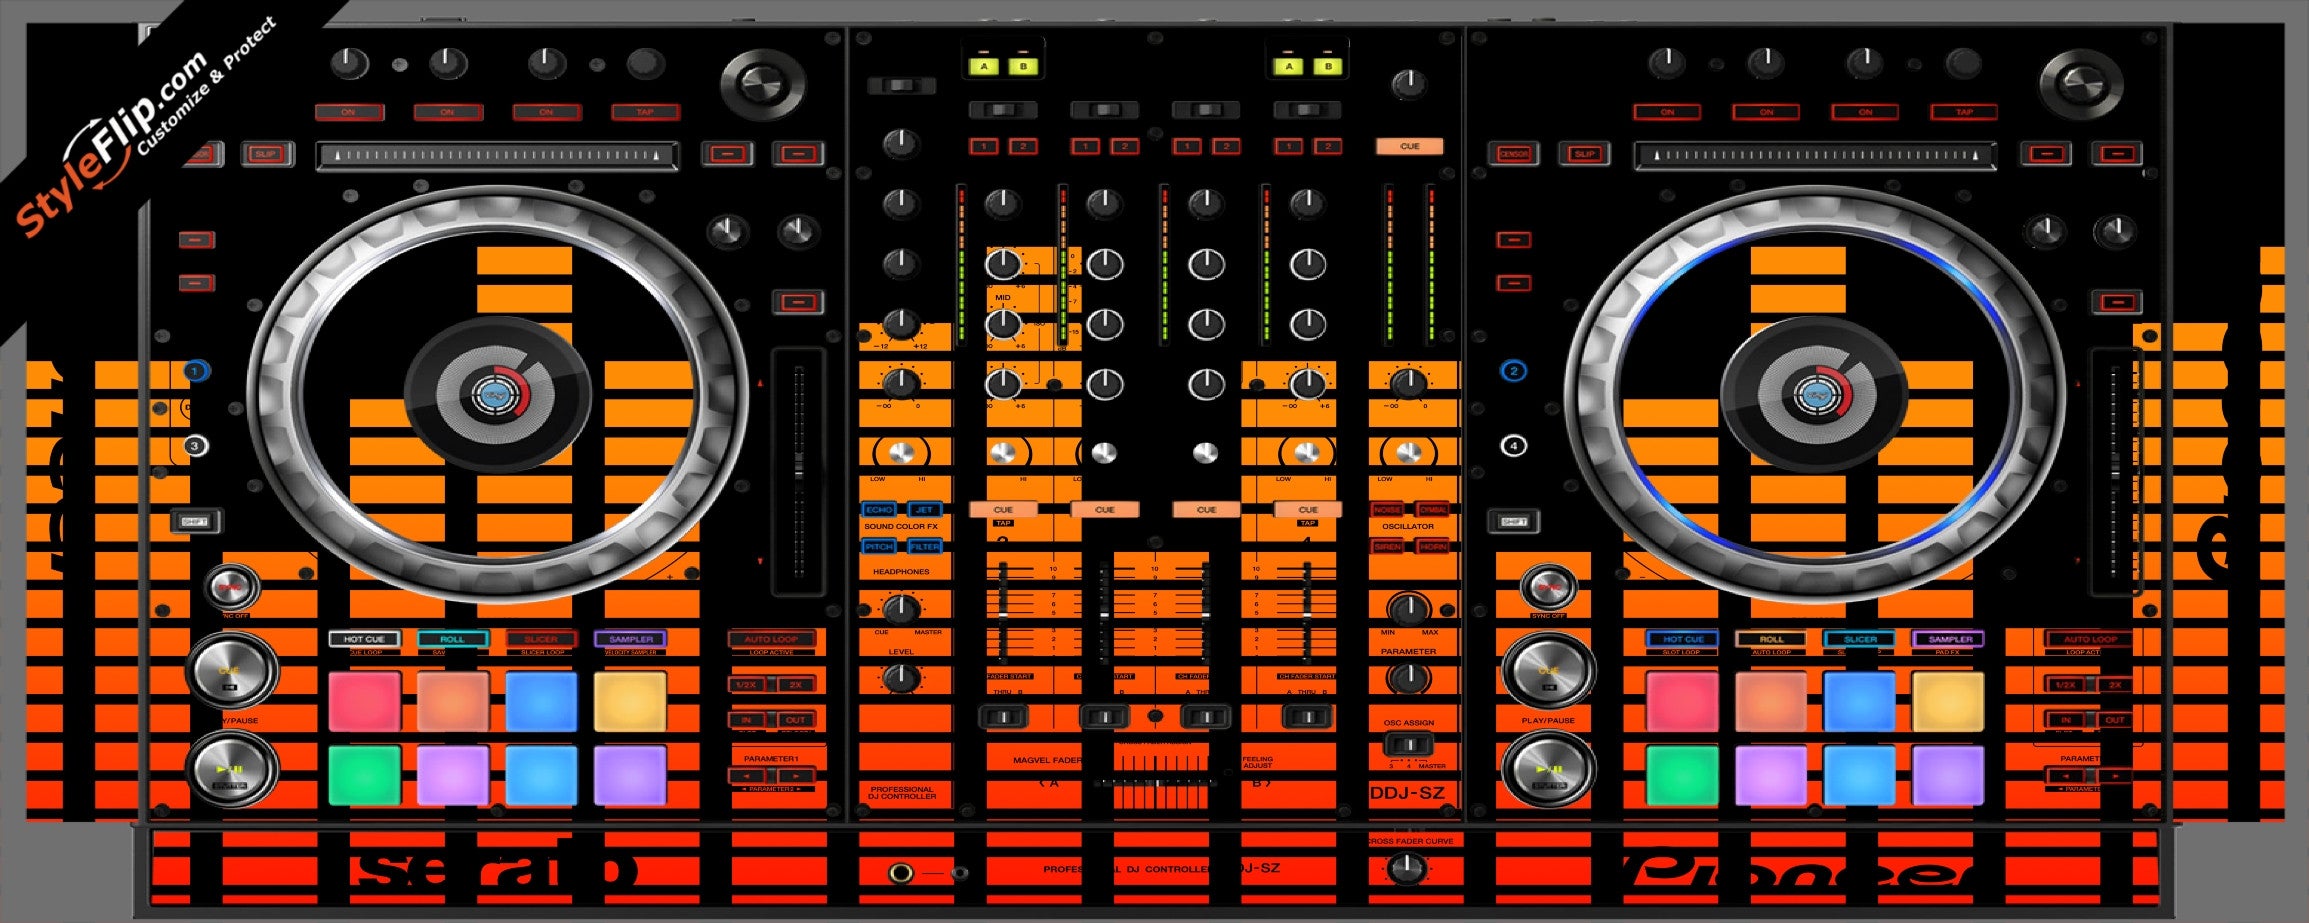This screenshot has width=2309, height=923.
Task: Set loop OUT on left deck
Action: (x=796, y=720)
